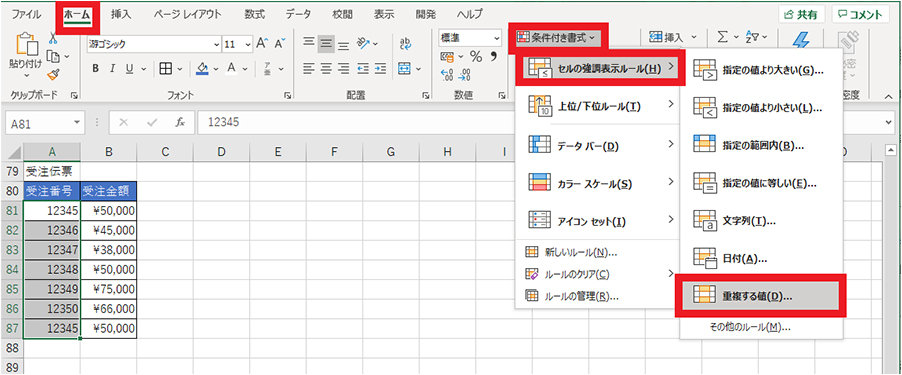Click the 共有 share button
902x375 pixels.
(x=802, y=15)
